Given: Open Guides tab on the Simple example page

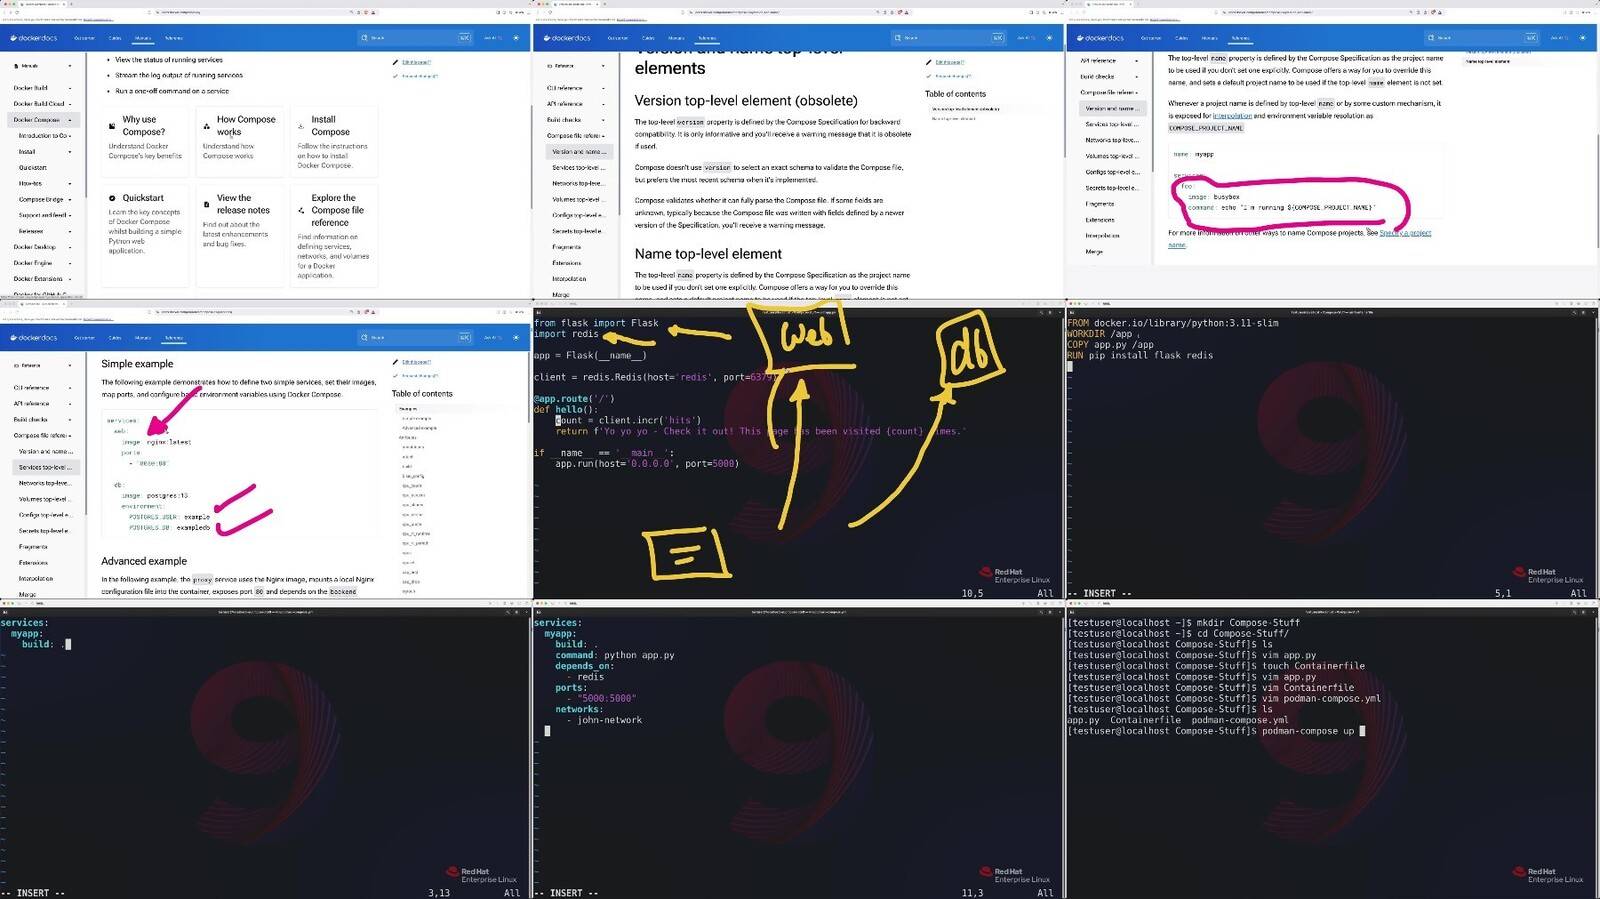Looking at the screenshot, I should [x=115, y=337].
